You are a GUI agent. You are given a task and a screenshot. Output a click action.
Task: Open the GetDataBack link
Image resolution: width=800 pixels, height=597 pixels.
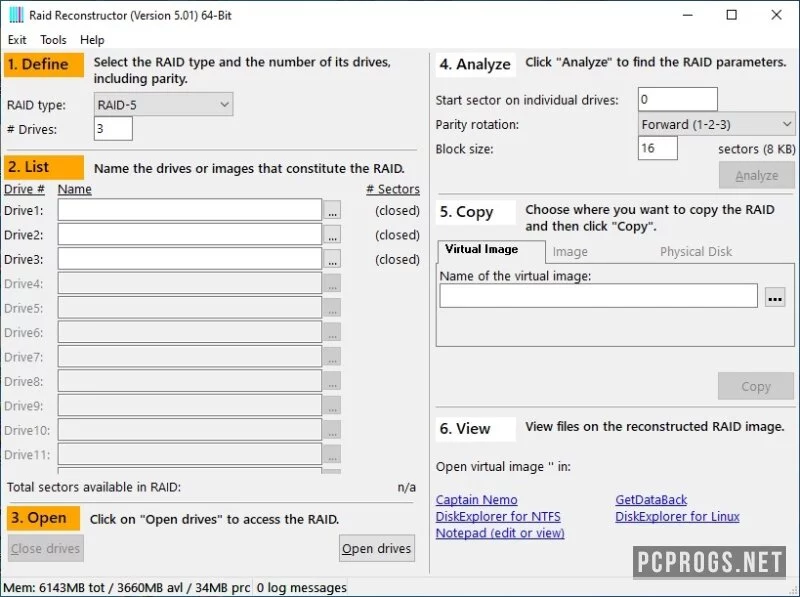coord(651,500)
